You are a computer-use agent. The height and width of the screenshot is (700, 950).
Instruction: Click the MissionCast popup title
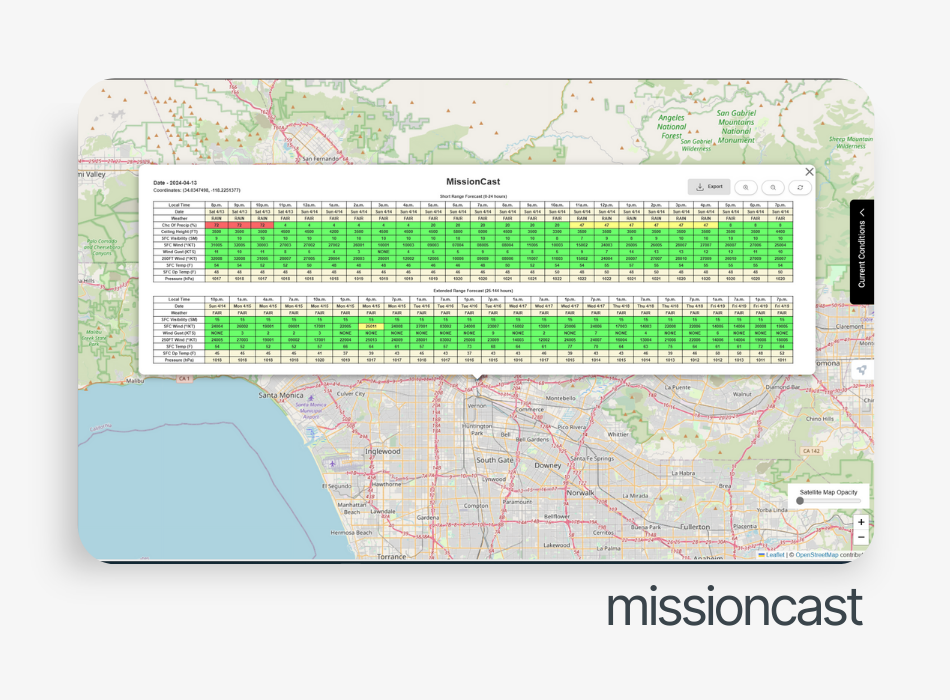tap(473, 181)
